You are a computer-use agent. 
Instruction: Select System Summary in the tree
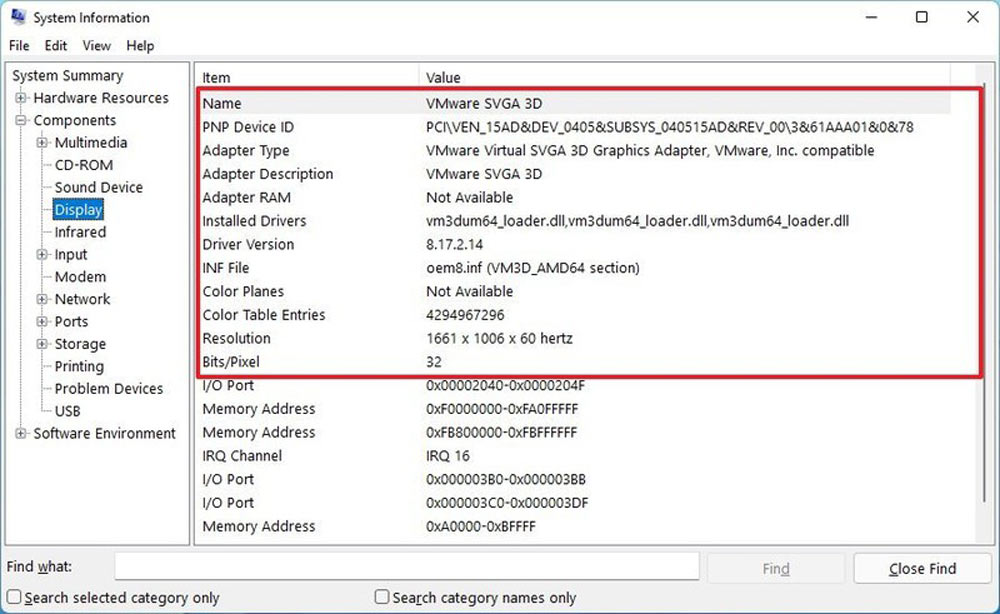tap(68, 75)
